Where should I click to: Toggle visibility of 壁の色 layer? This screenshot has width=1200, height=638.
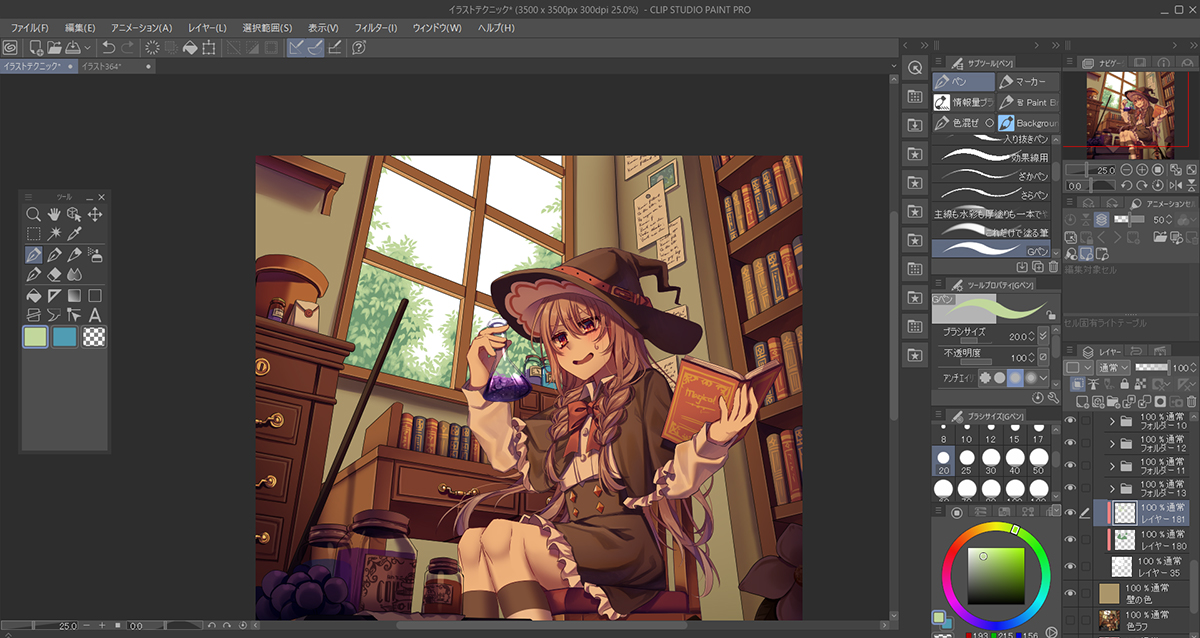tap(1070, 593)
